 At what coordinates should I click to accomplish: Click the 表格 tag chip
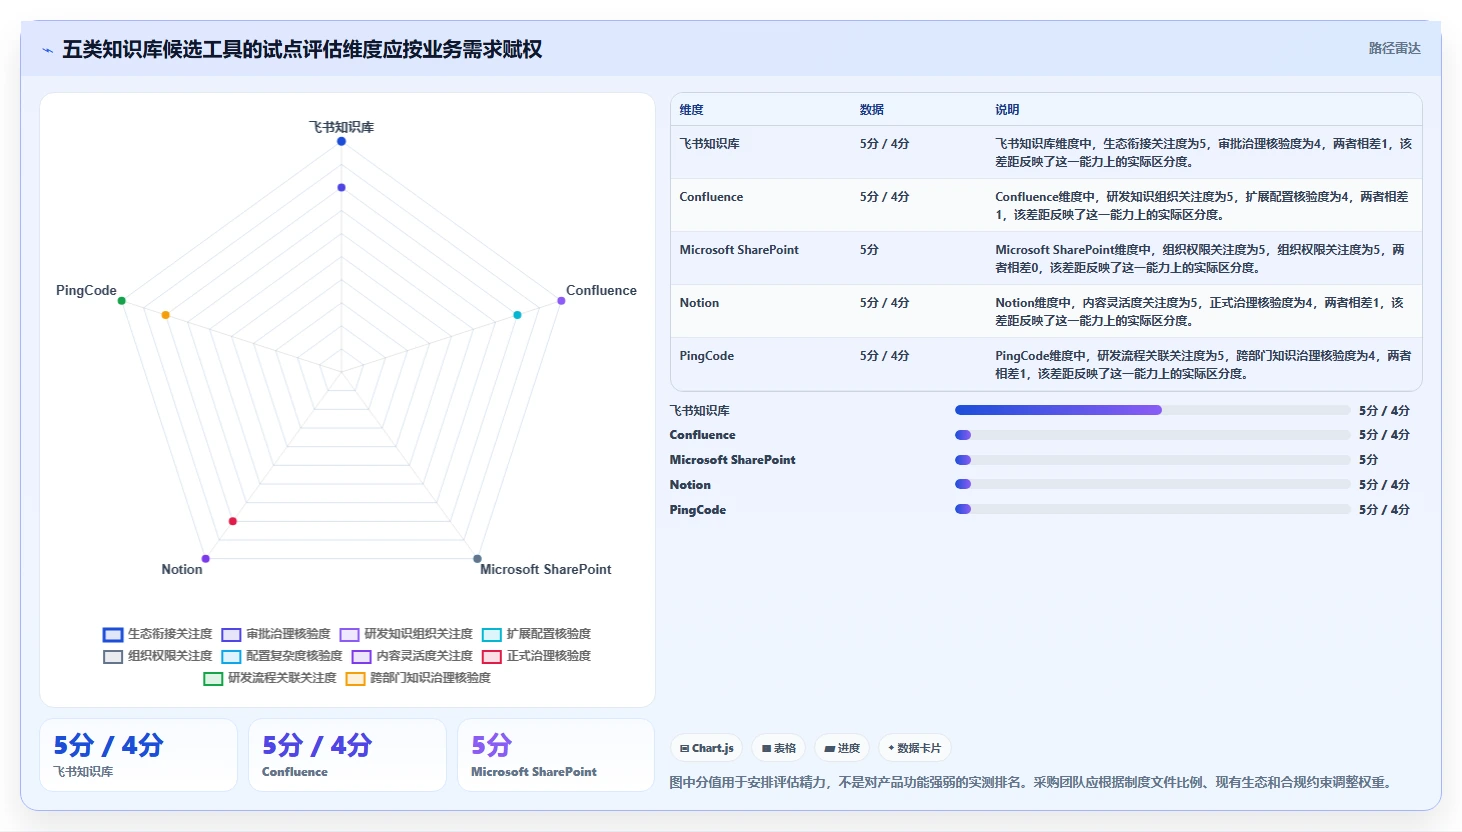[x=779, y=748]
